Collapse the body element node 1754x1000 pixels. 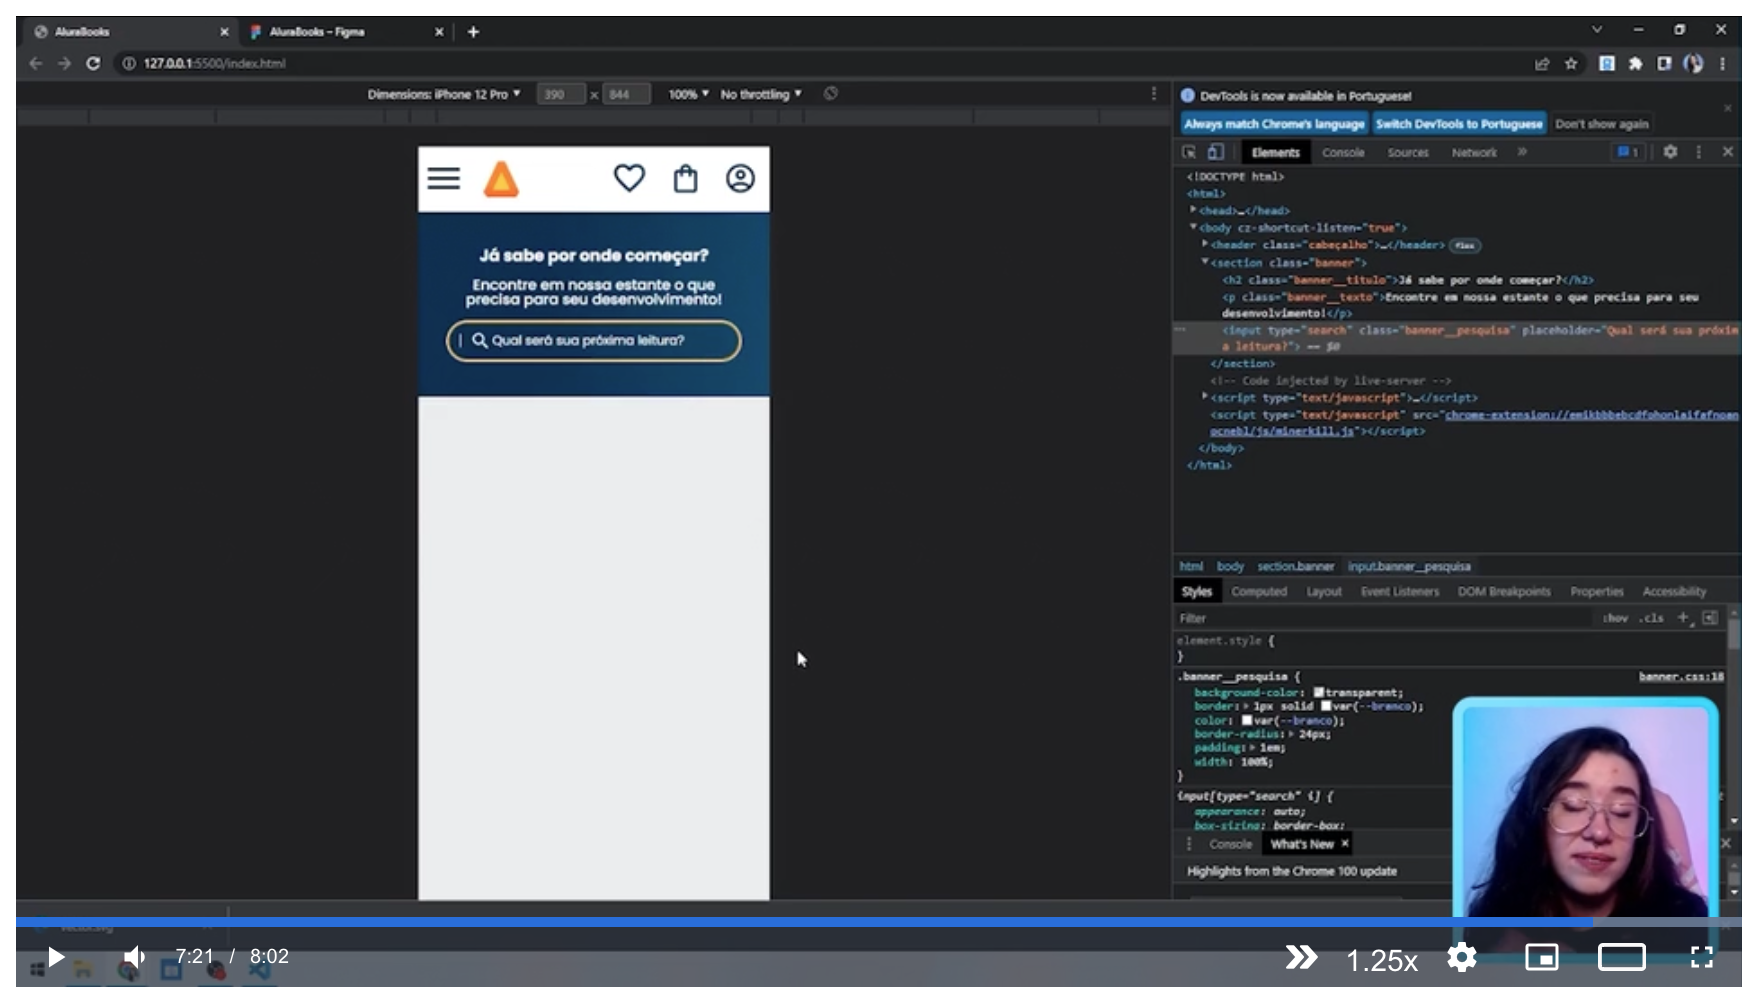(1193, 227)
